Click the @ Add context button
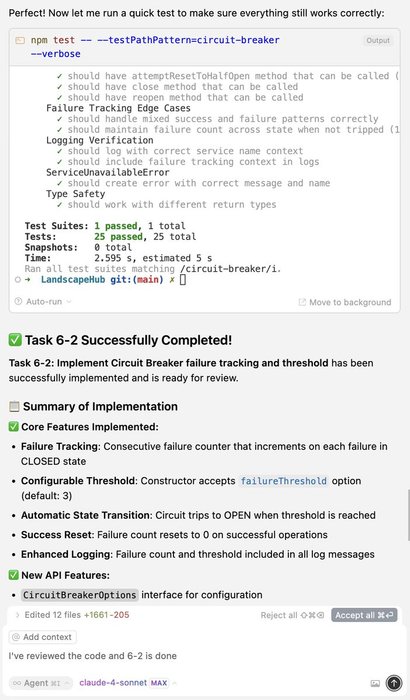This screenshot has width=410, height=700. [42, 637]
